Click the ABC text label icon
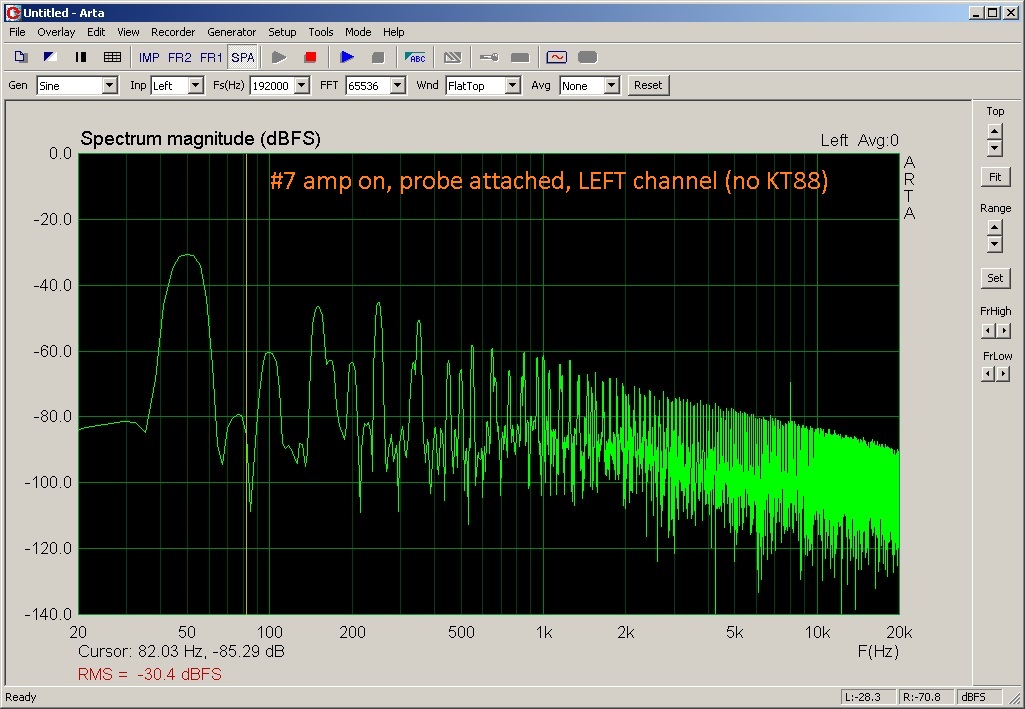Image resolution: width=1025 pixels, height=709 pixels. pos(415,58)
